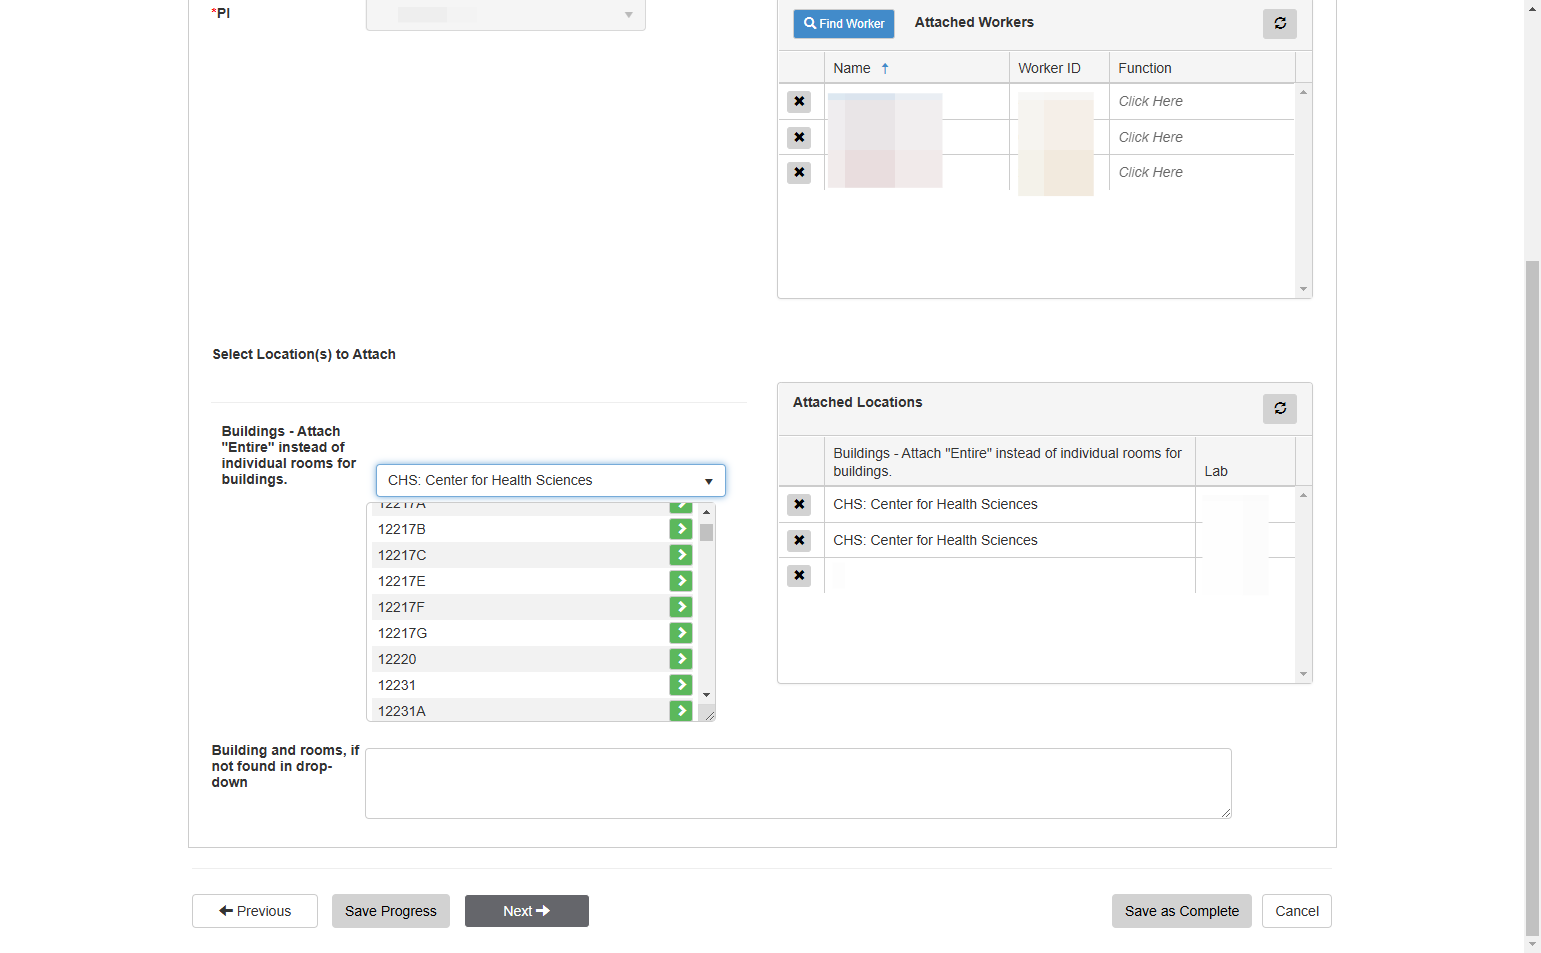Refresh the Attached Workers list
Image resolution: width=1541 pixels, height=953 pixels.
point(1279,23)
